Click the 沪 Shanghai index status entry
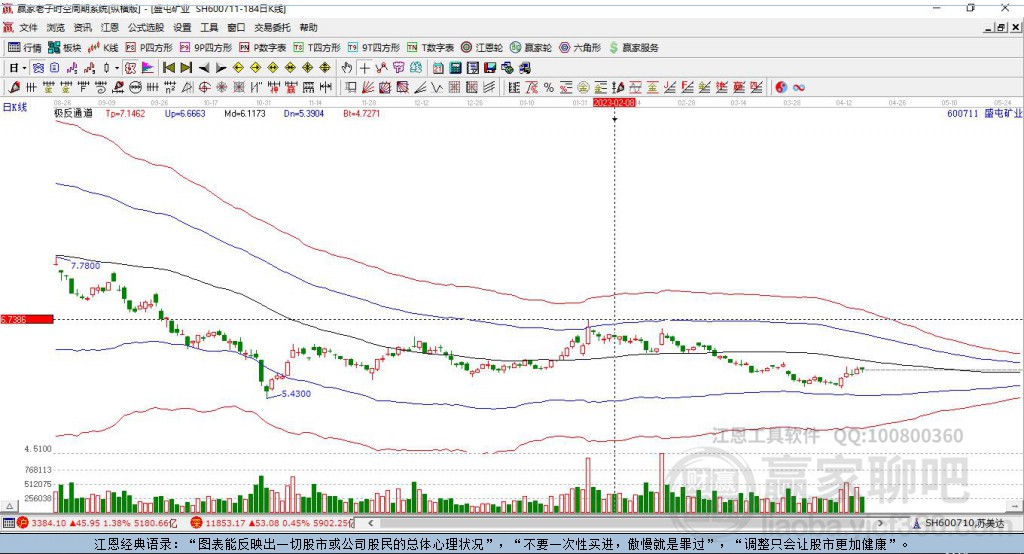Viewport: 1024px width, 554px height. click(x=97, y=523)
